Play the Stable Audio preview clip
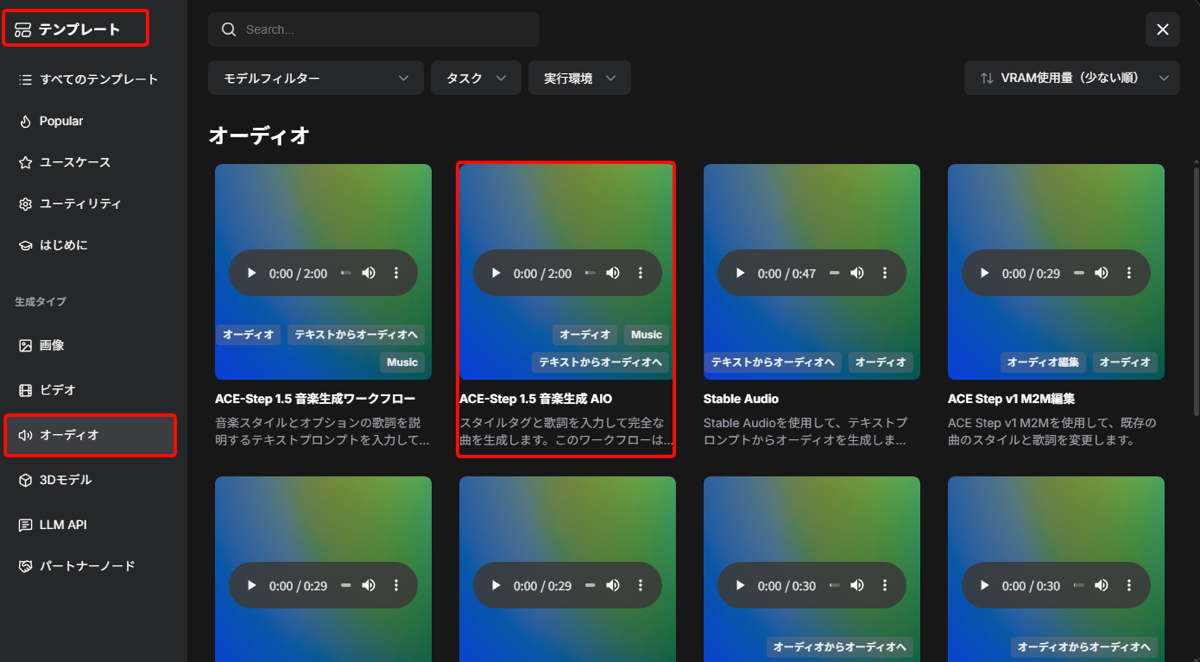Screen dimensions: 1200x662 [740, 273]
